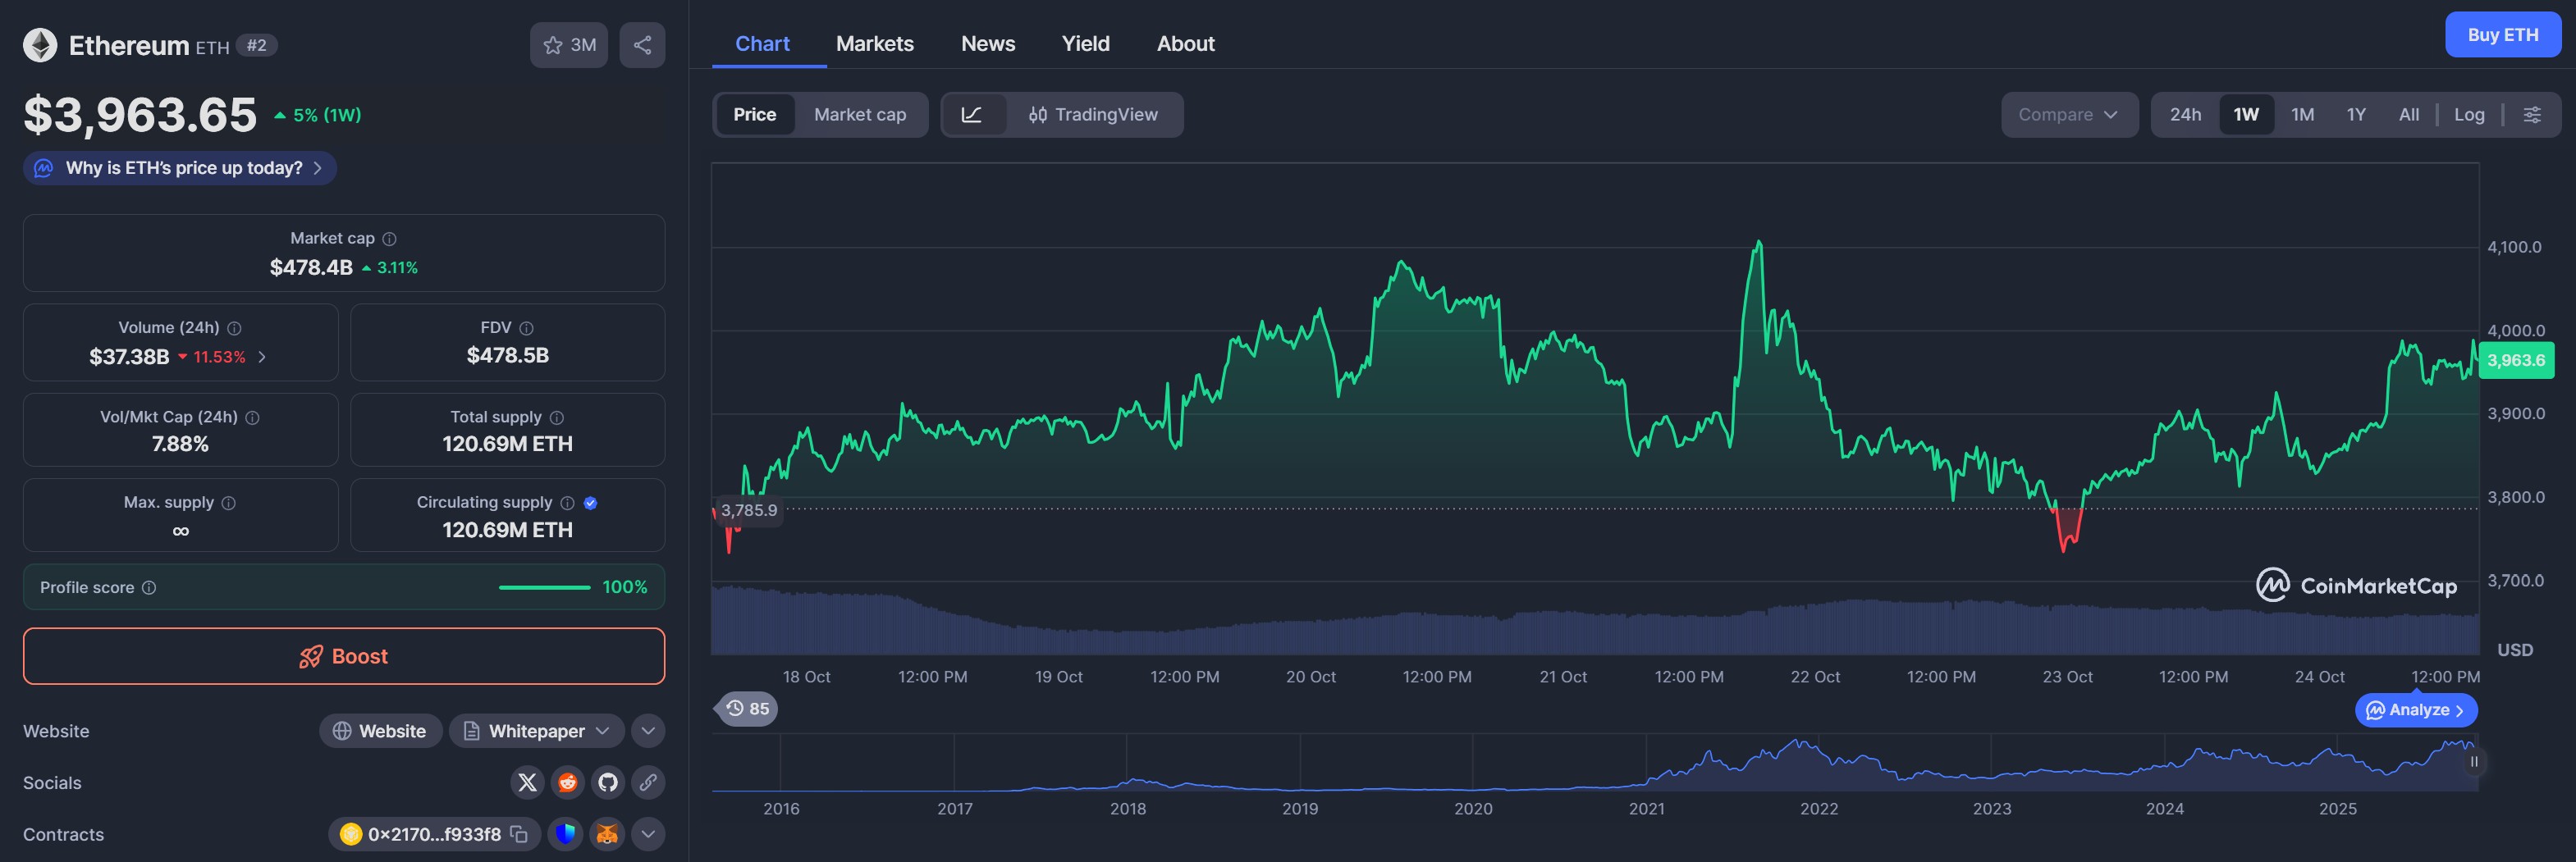The image size is (2576, 862).
Task: Click the Boost button
Action: (x=344, y=656)
